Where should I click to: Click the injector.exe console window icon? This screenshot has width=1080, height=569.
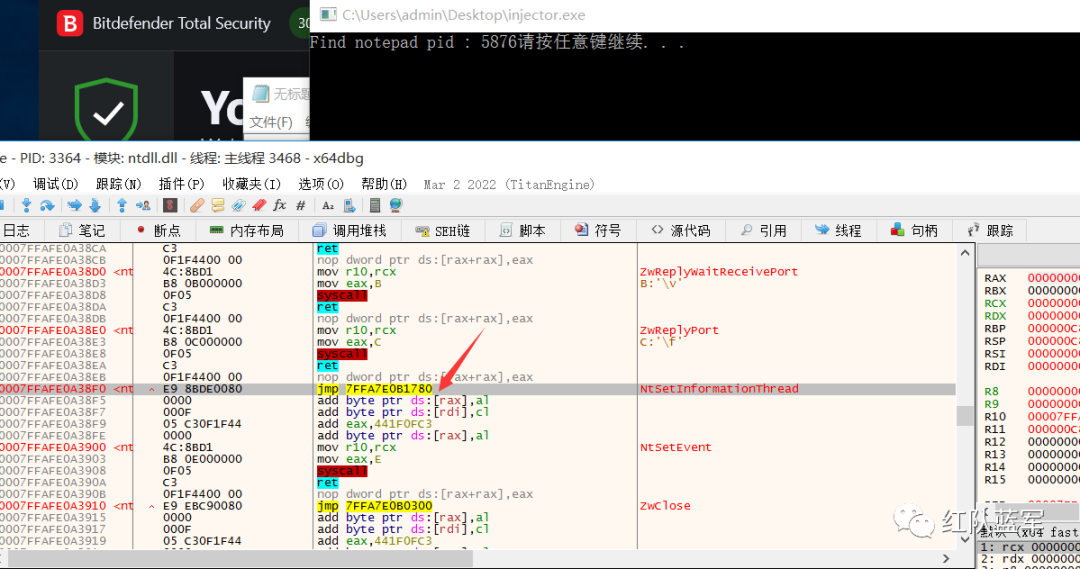(329, 14)
